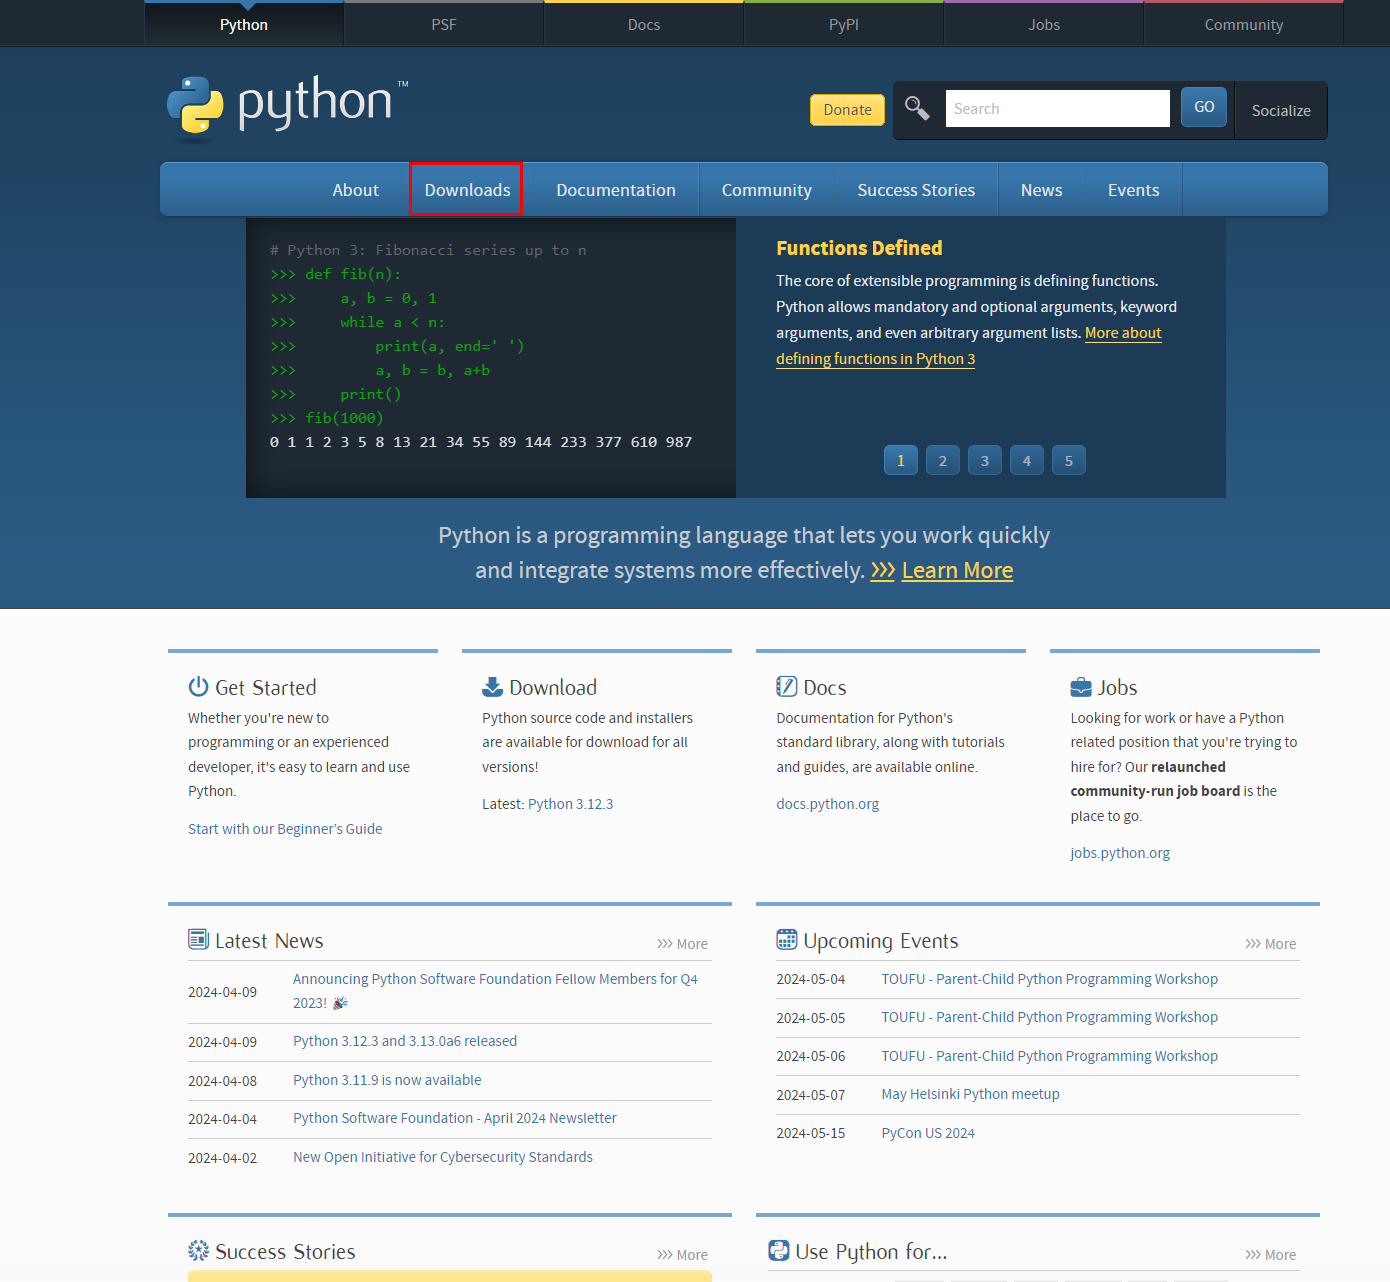The height and width of the screenshot is (1282, 1390).
Task: Open the Jobs tab in top bar
Action: (x=1044, y=24)
